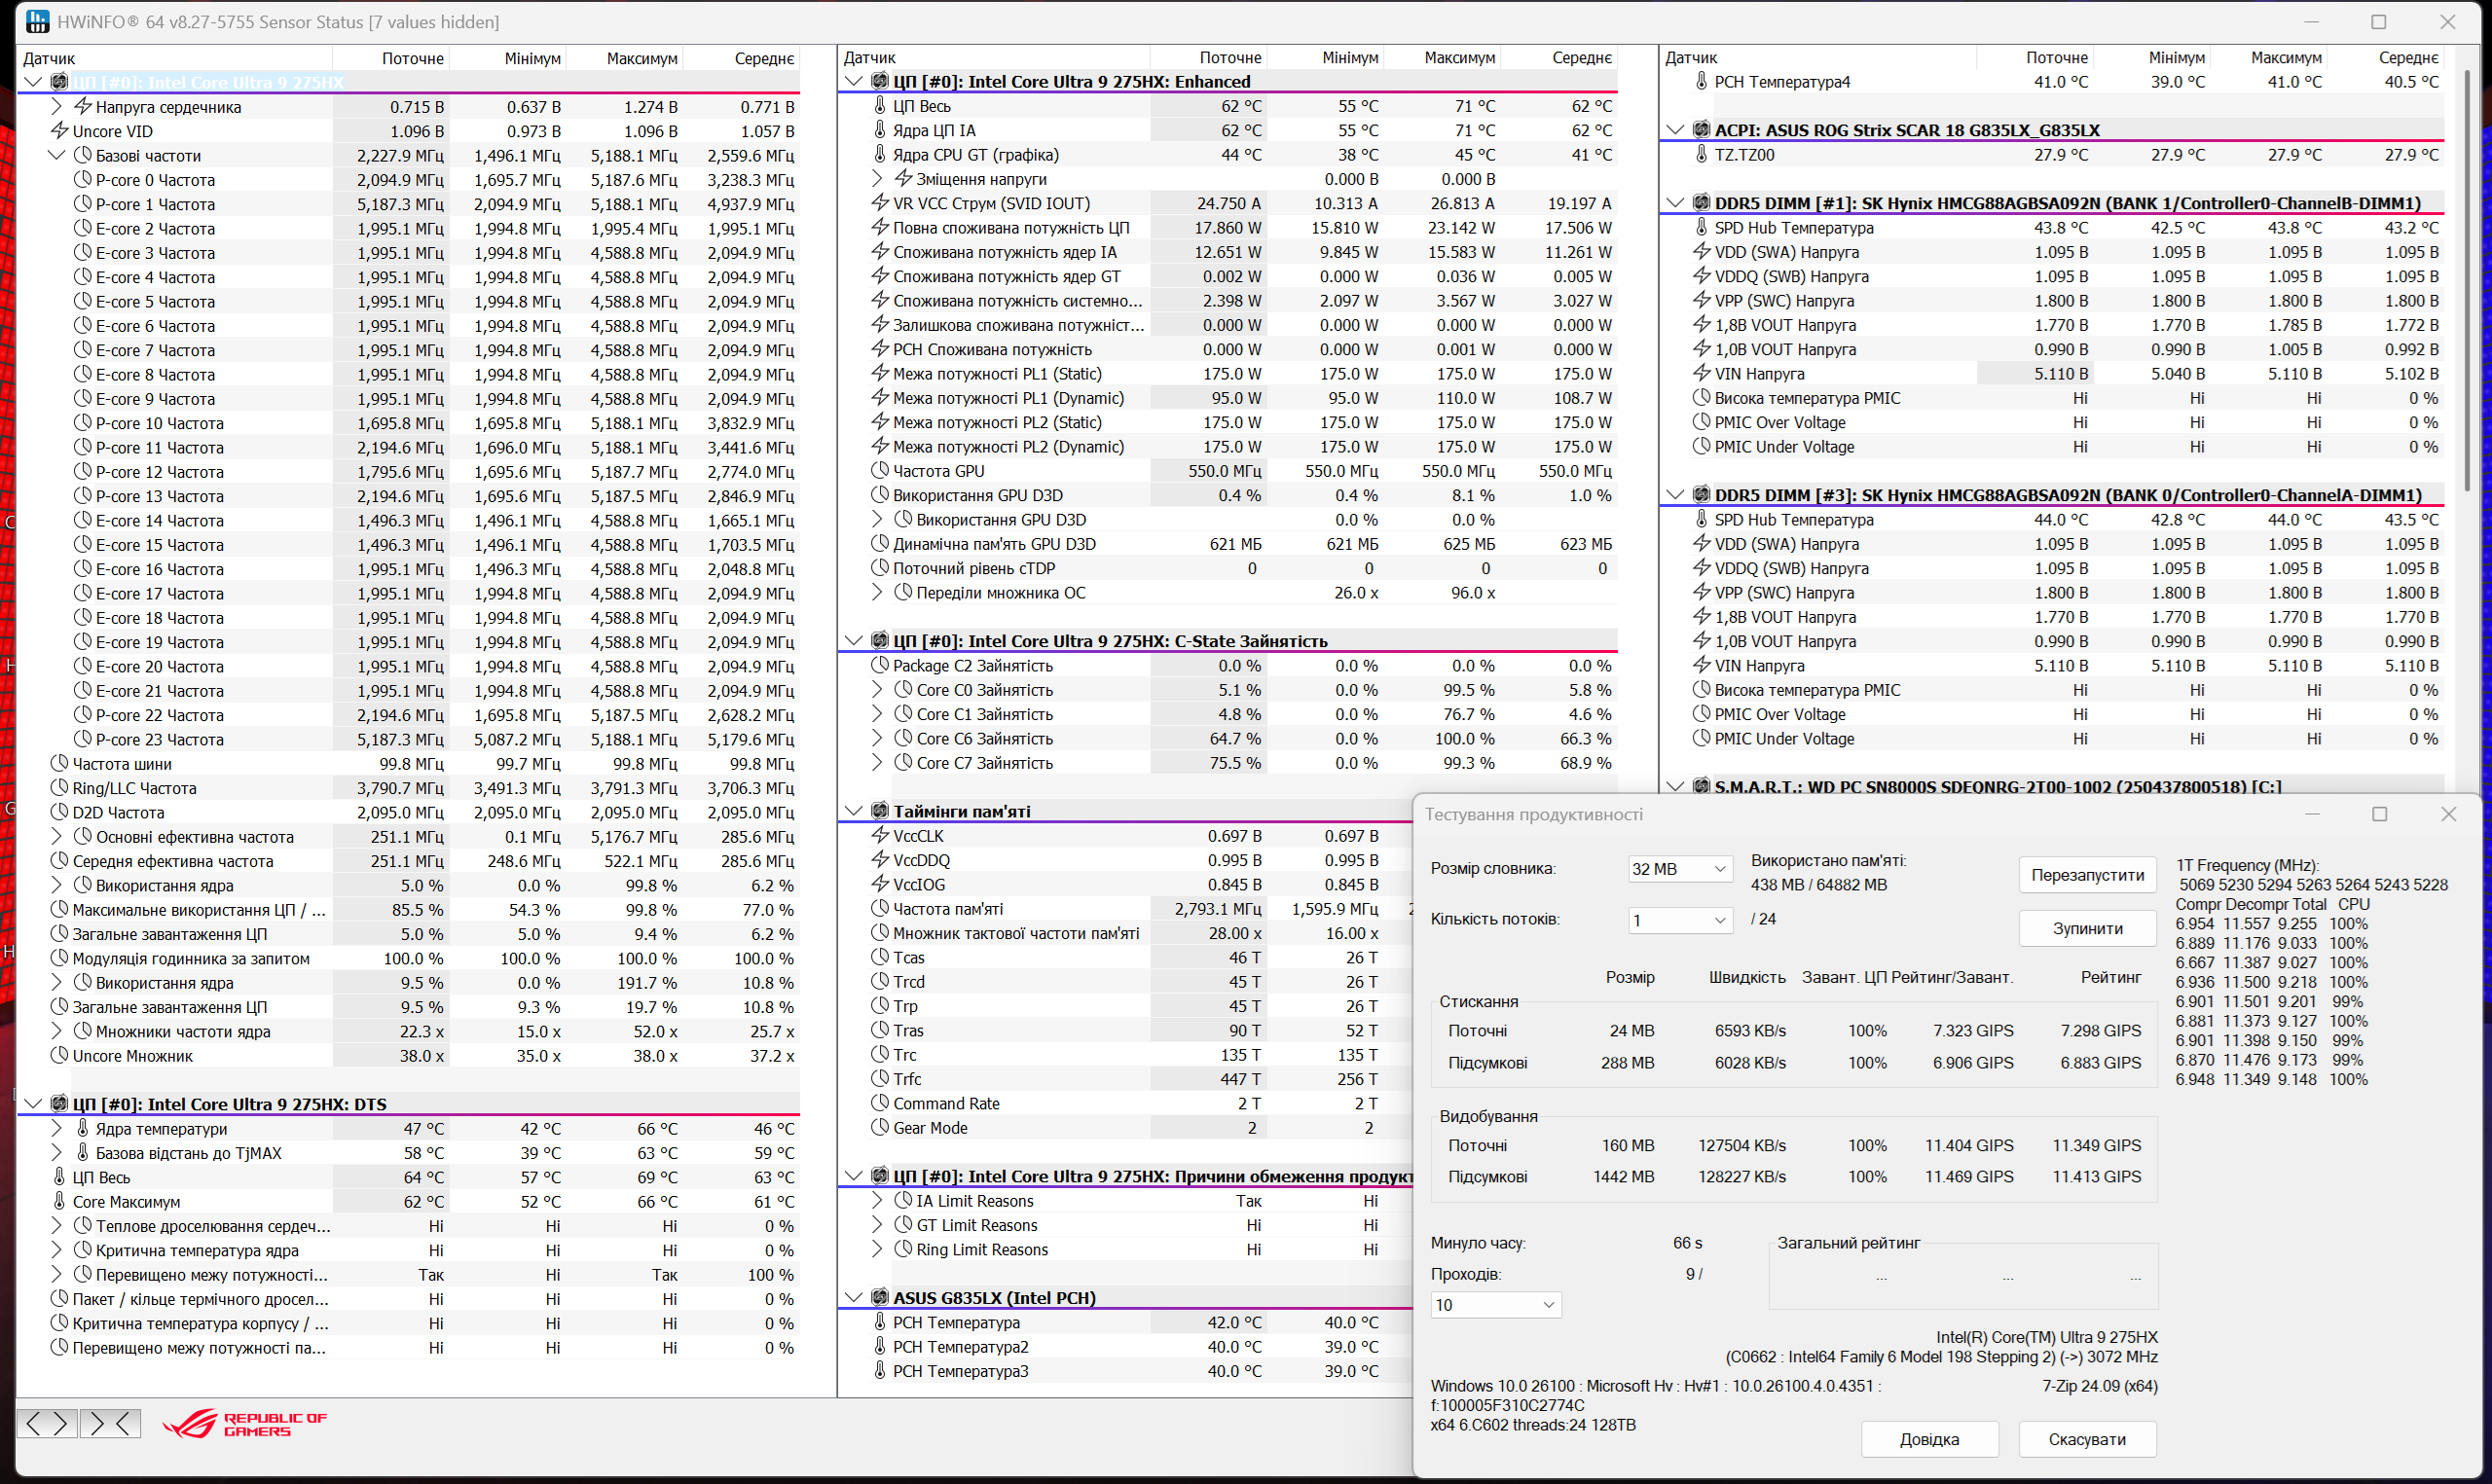
Task: Collapse the Таймінги пам'яті section
Action: [853, 811]
